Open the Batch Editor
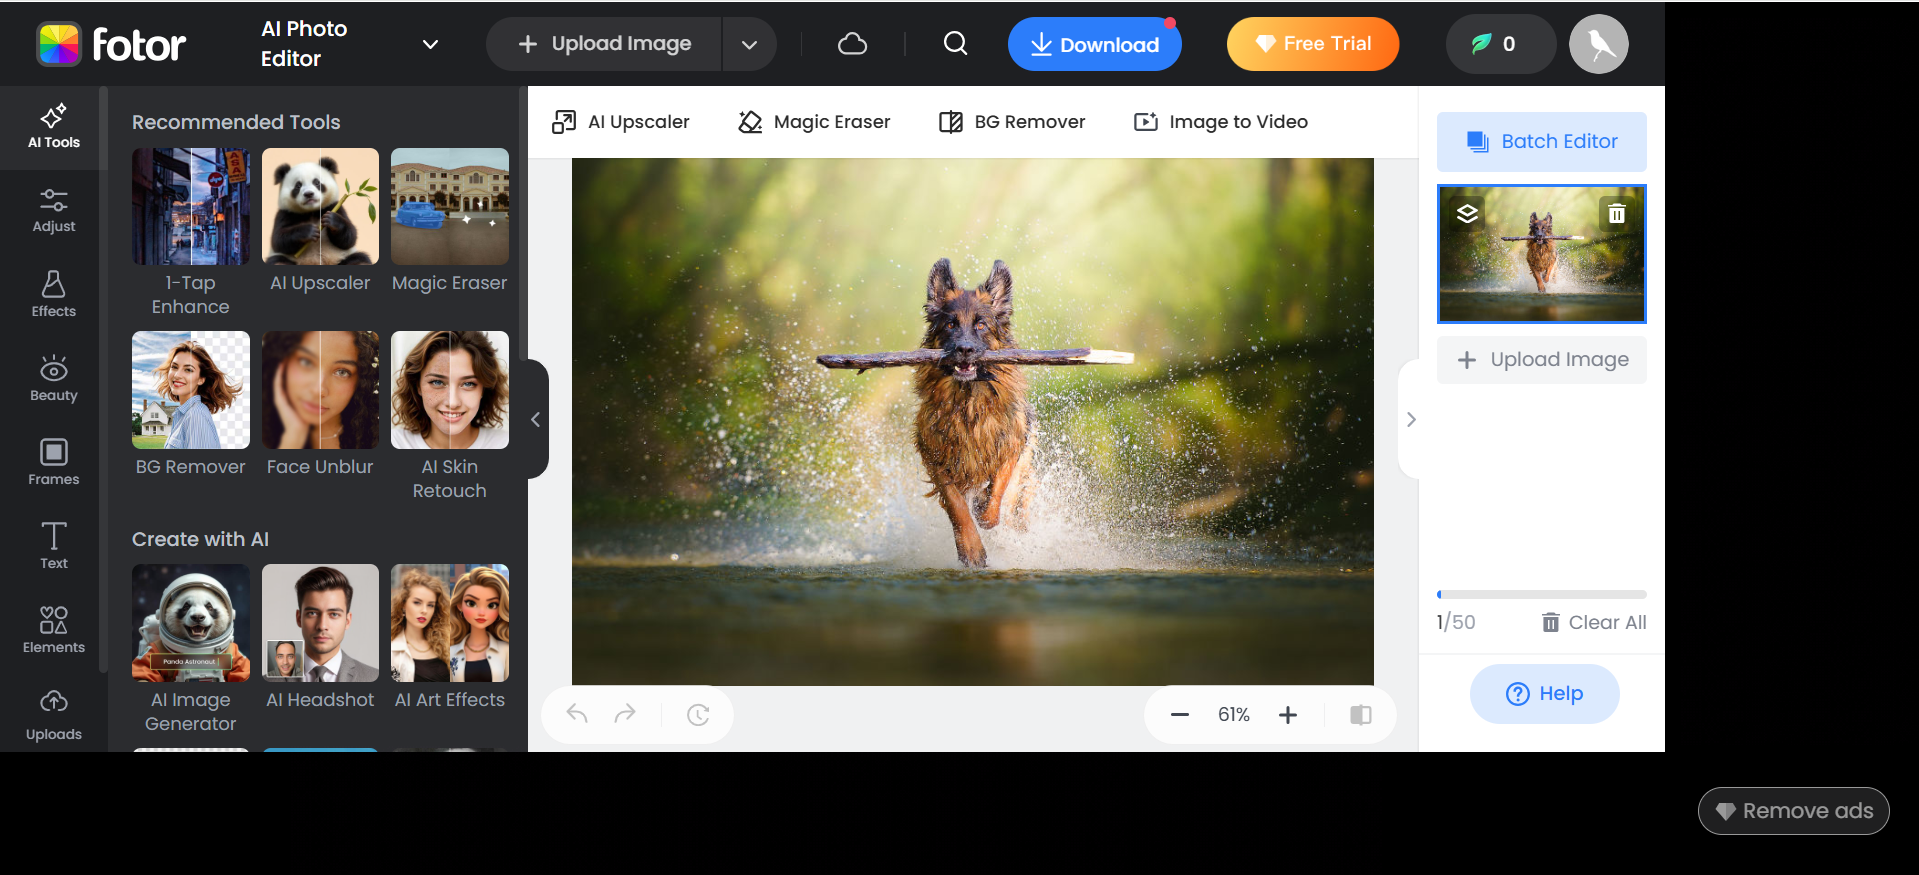Viewport: 1919px width, 875px height. click(x=1541, y=141)
